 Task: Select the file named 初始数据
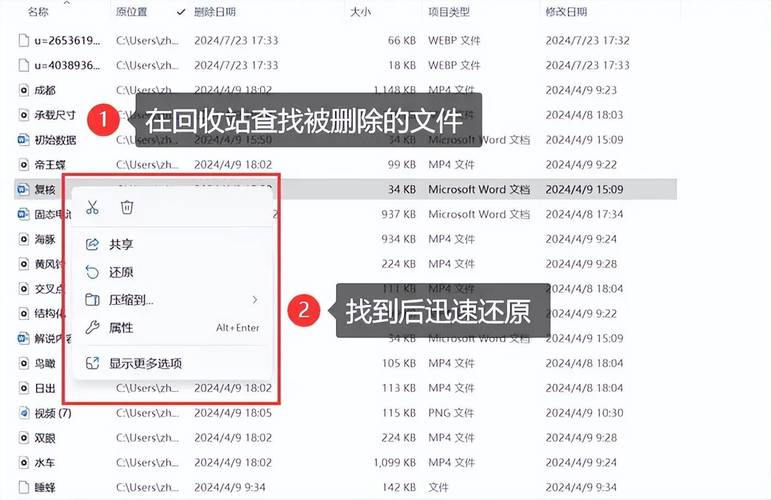(55, 140)
